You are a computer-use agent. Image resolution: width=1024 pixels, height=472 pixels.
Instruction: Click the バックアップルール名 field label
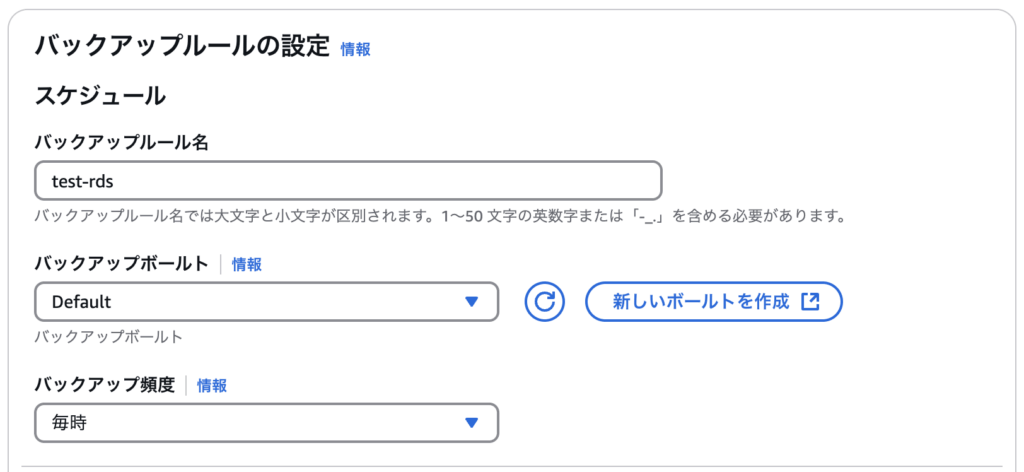click(x=121, y=143)
